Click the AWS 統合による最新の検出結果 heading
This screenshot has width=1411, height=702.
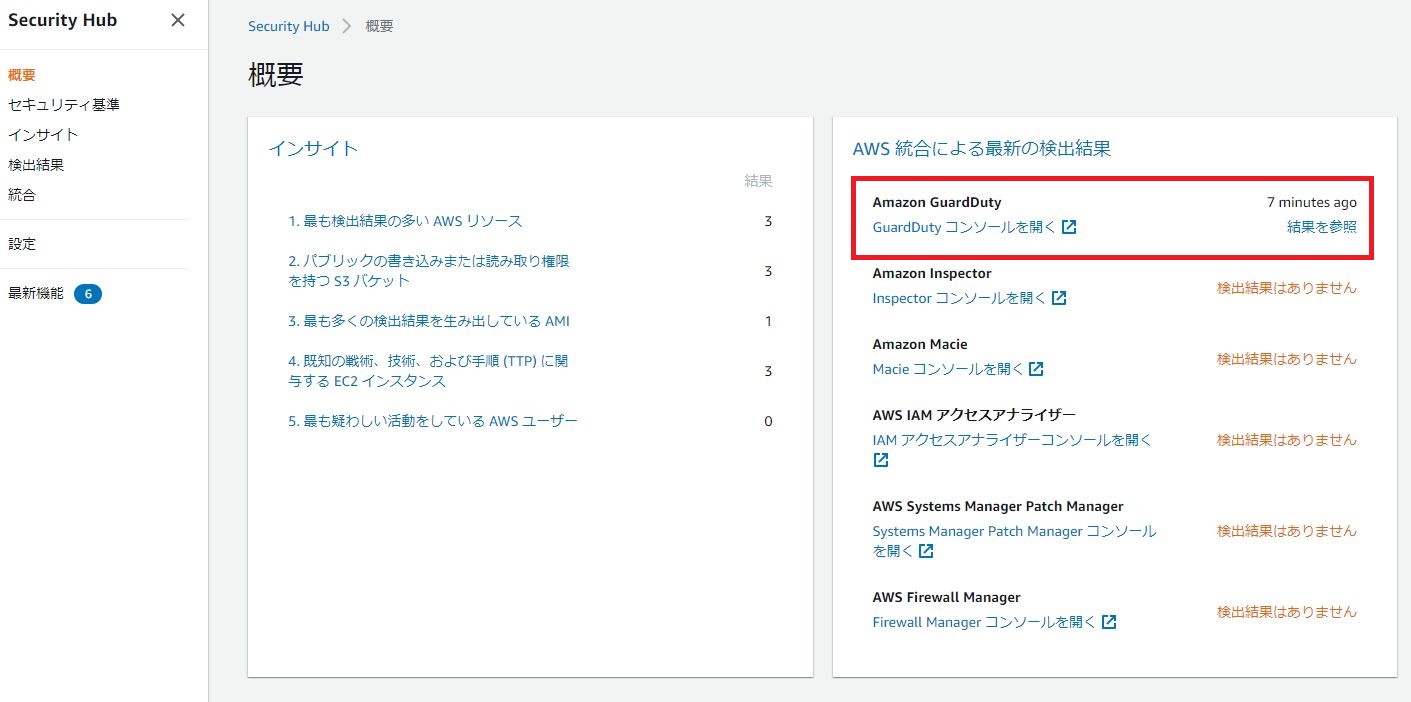pos(982,149)
